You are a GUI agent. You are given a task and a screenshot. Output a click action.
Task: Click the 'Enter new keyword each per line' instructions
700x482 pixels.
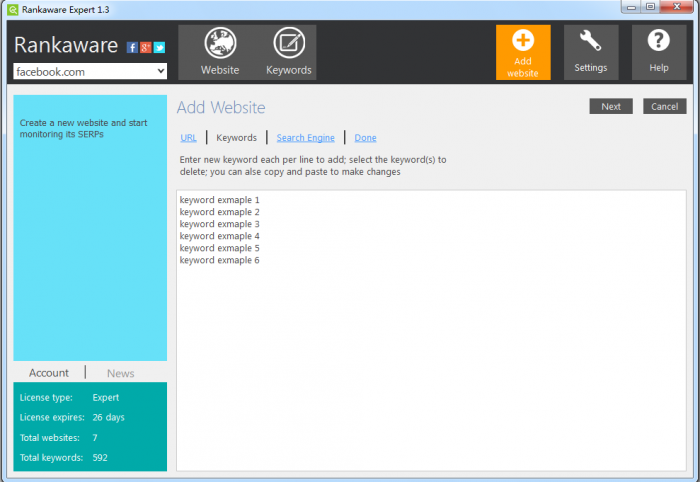point(313,166)
